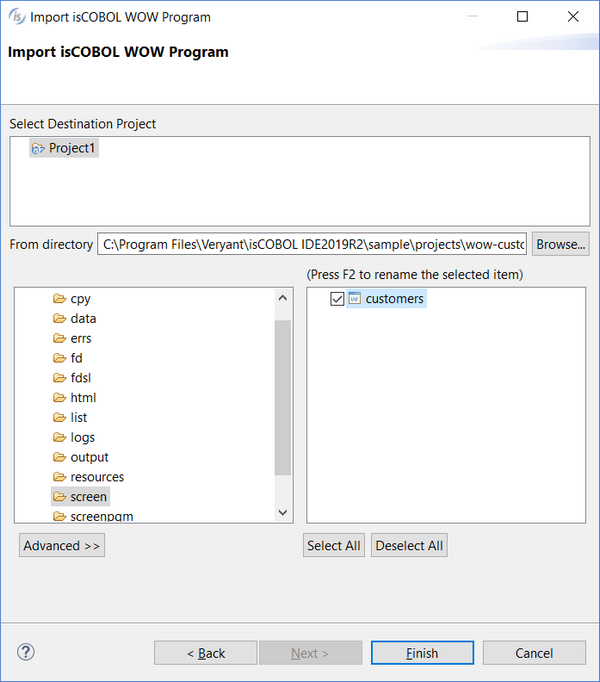Click folder list scroll down arrow
The image size is (600, 682).
tap(283, 512)
